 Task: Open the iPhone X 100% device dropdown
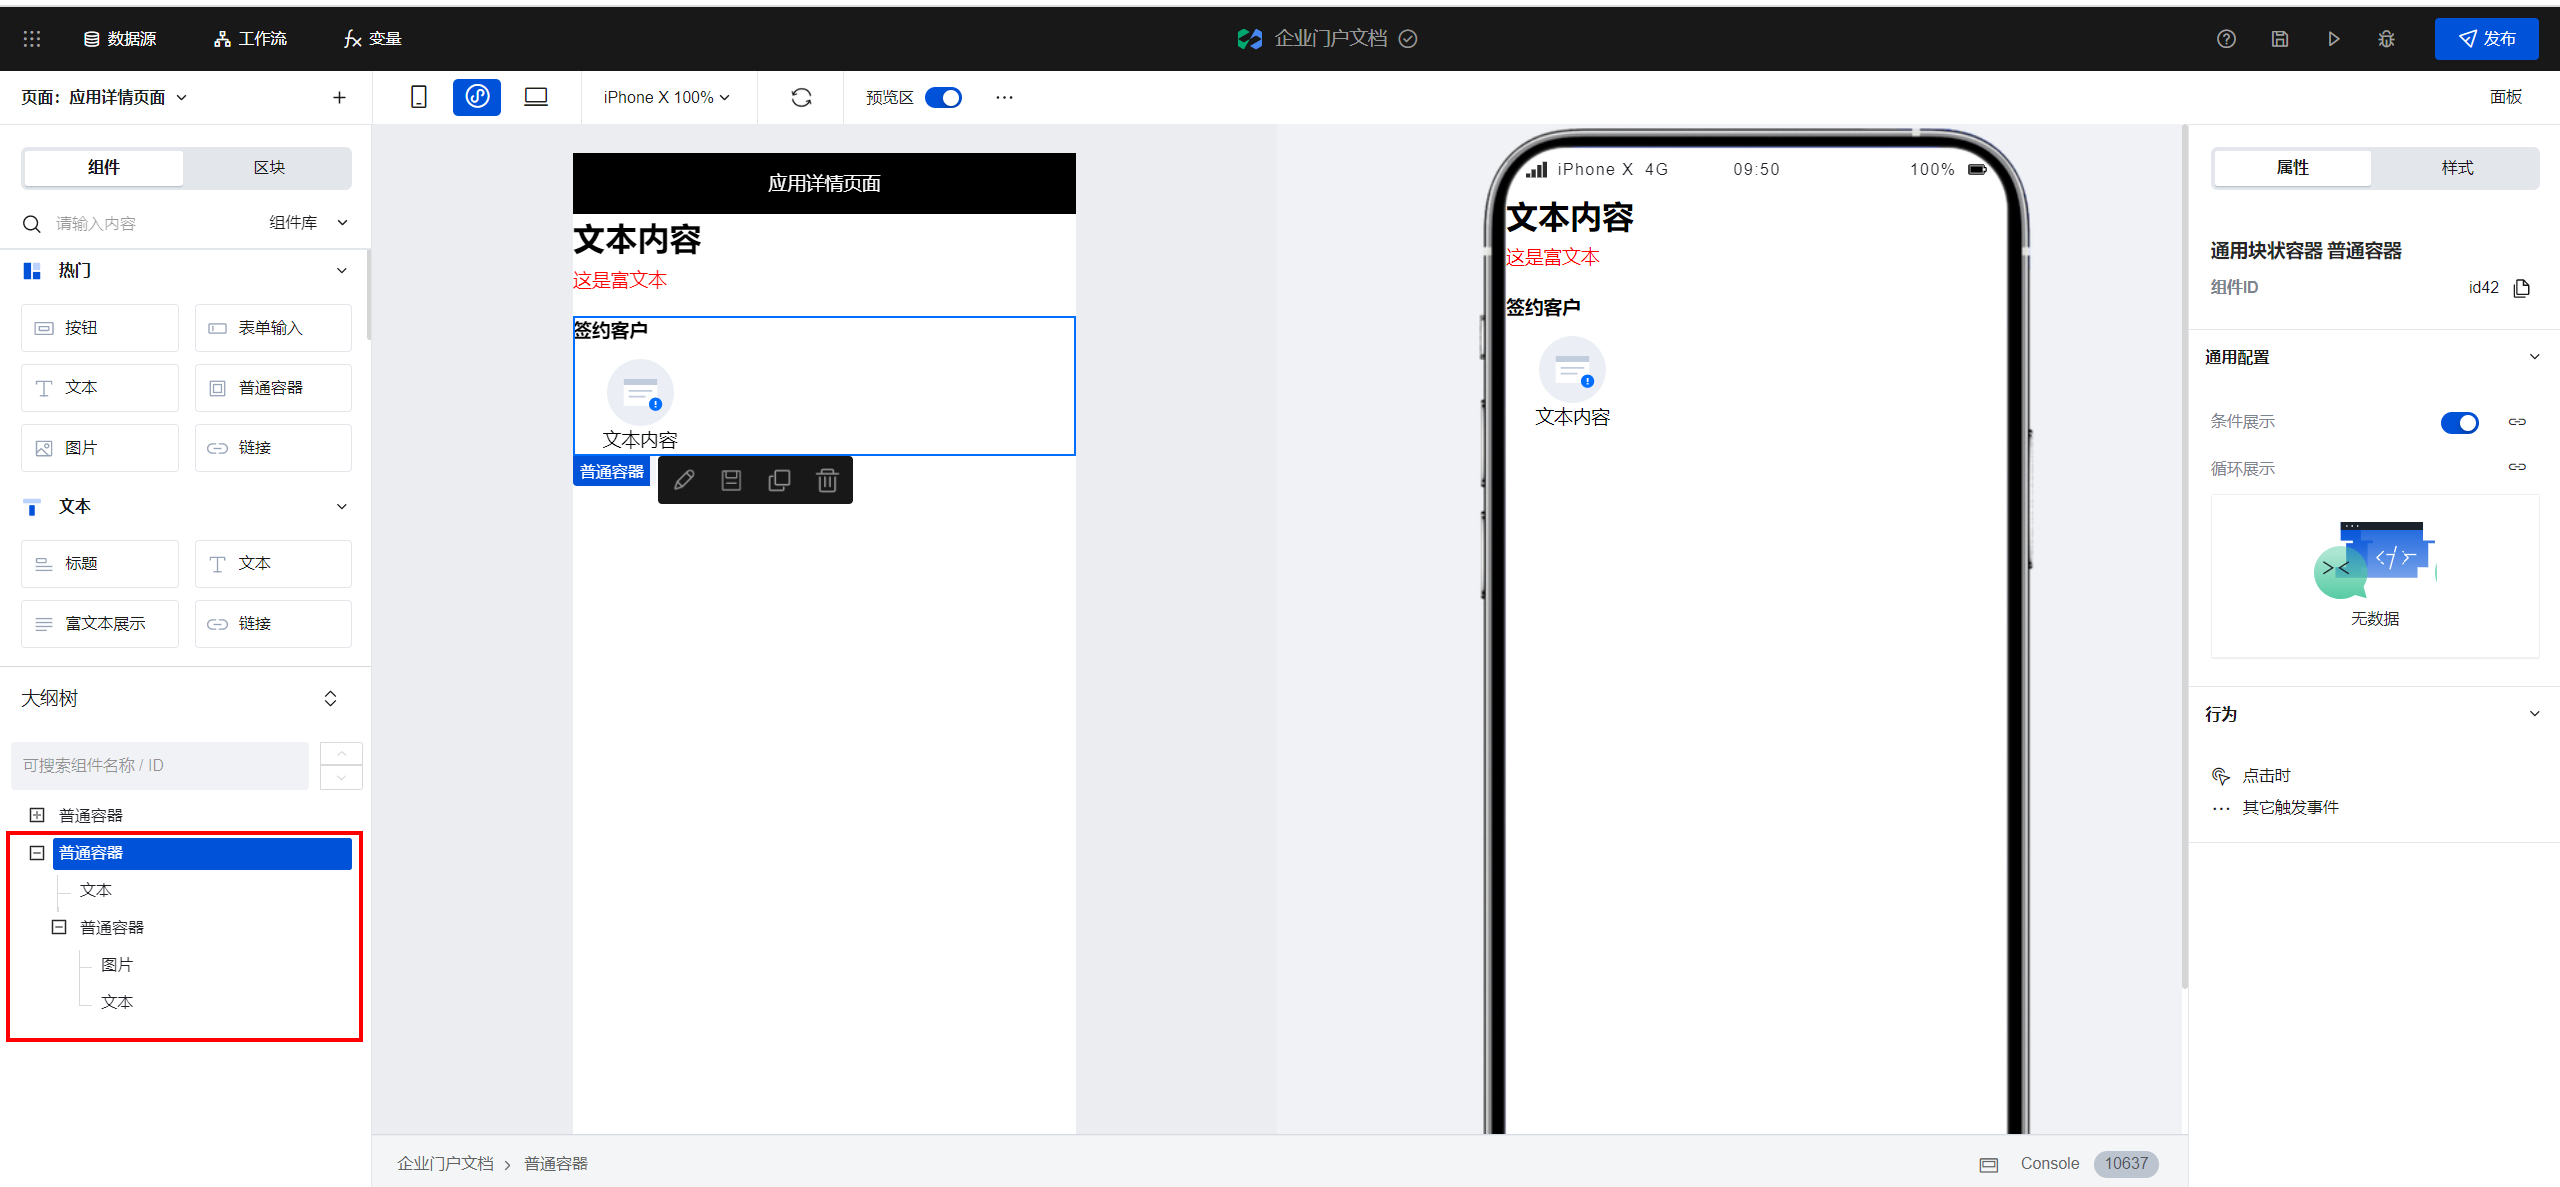coord(666,97)
